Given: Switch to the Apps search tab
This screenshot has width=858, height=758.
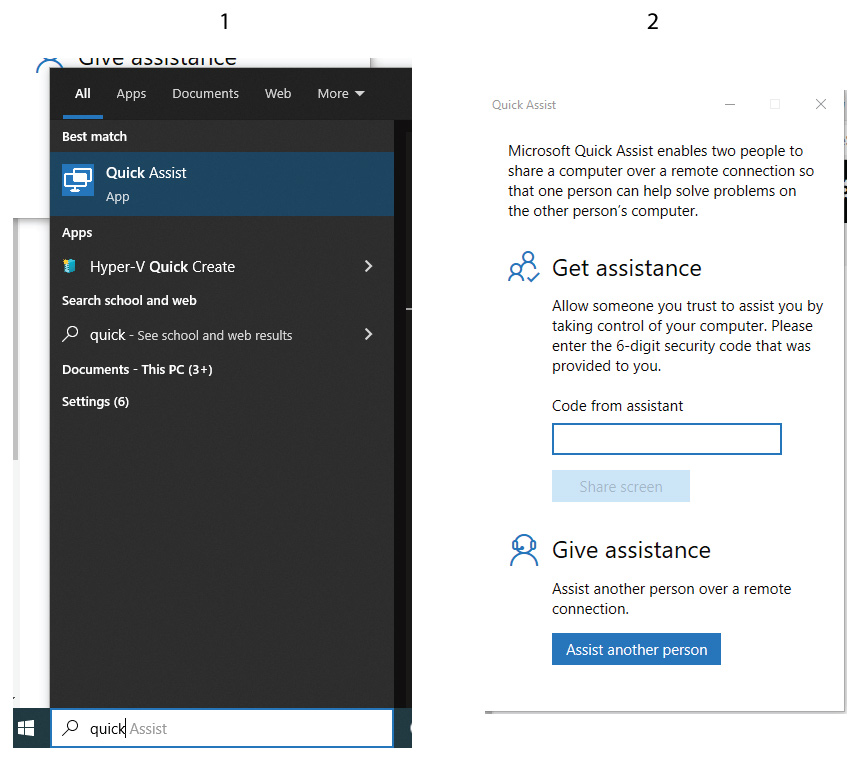Looking at the screenshot, I should point(131,94).
